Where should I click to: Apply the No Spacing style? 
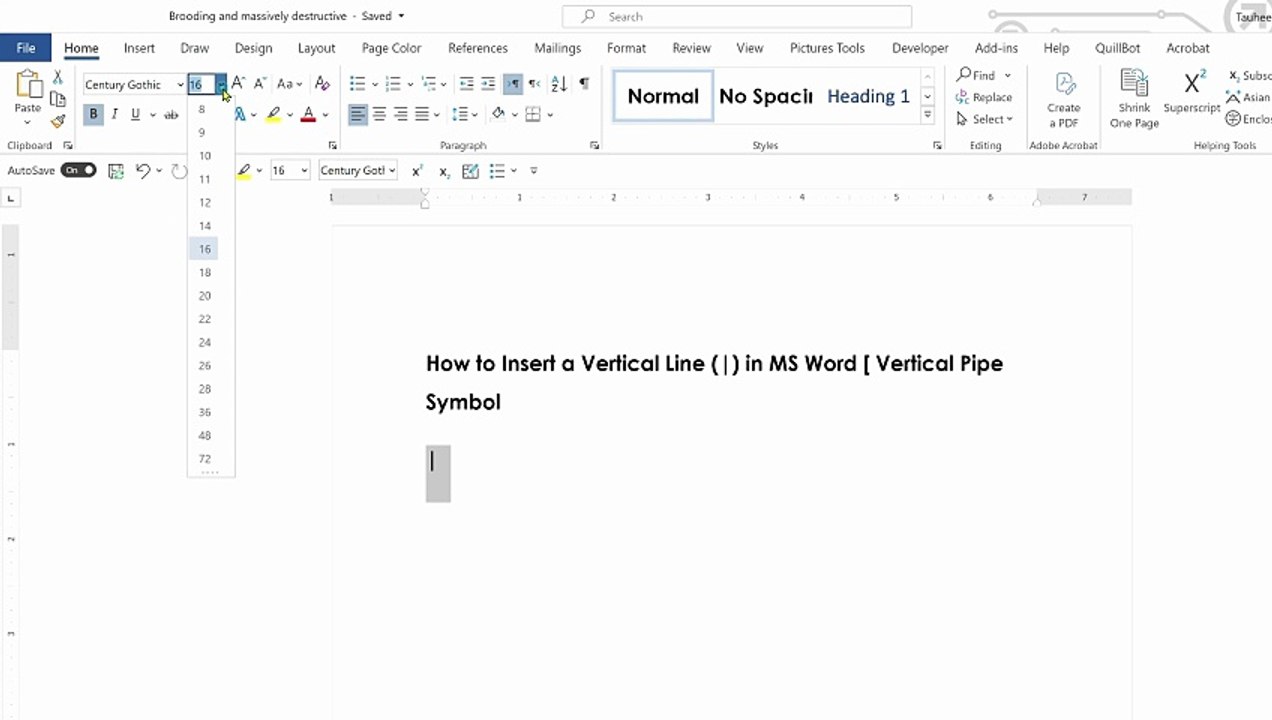765,96
